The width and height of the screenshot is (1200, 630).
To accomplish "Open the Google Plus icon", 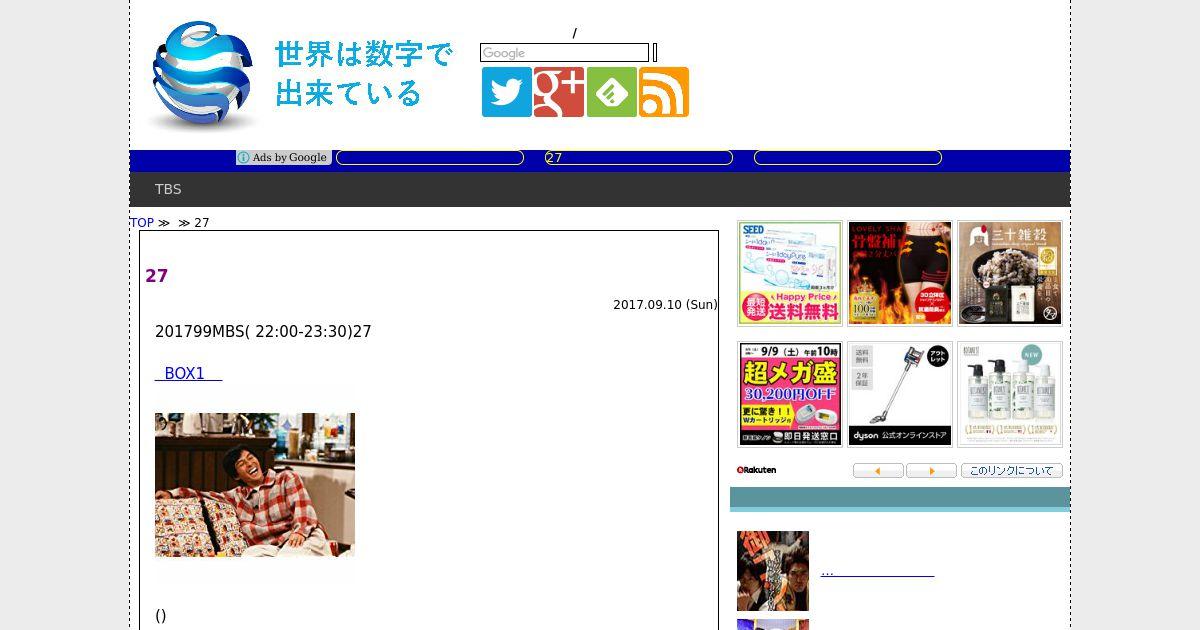I will pyautogui.click(x=559, y=92).
